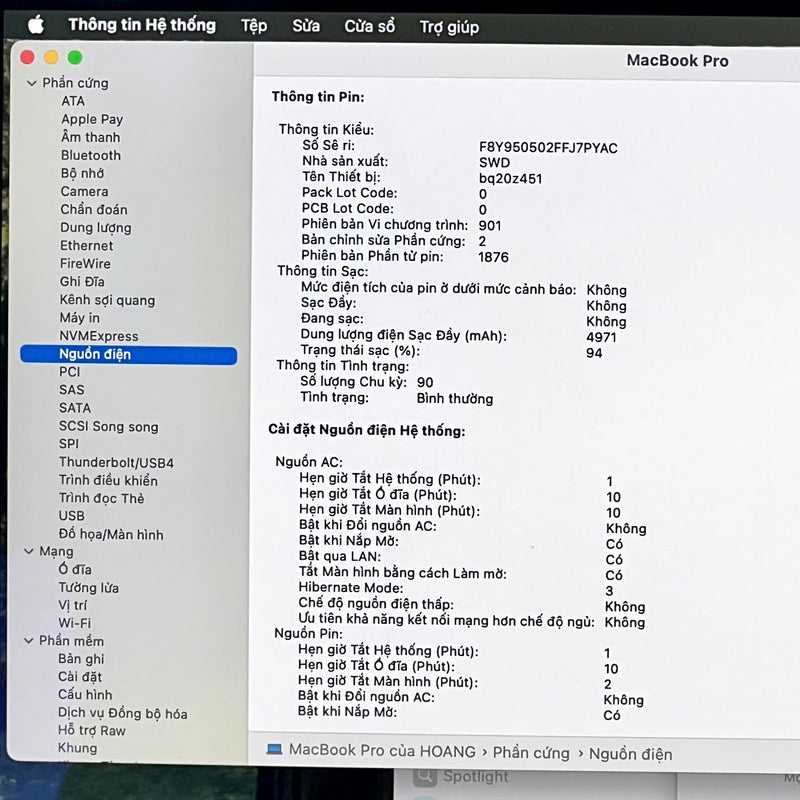
Task: Open the Sửa menu
Action: coord(306,26)
